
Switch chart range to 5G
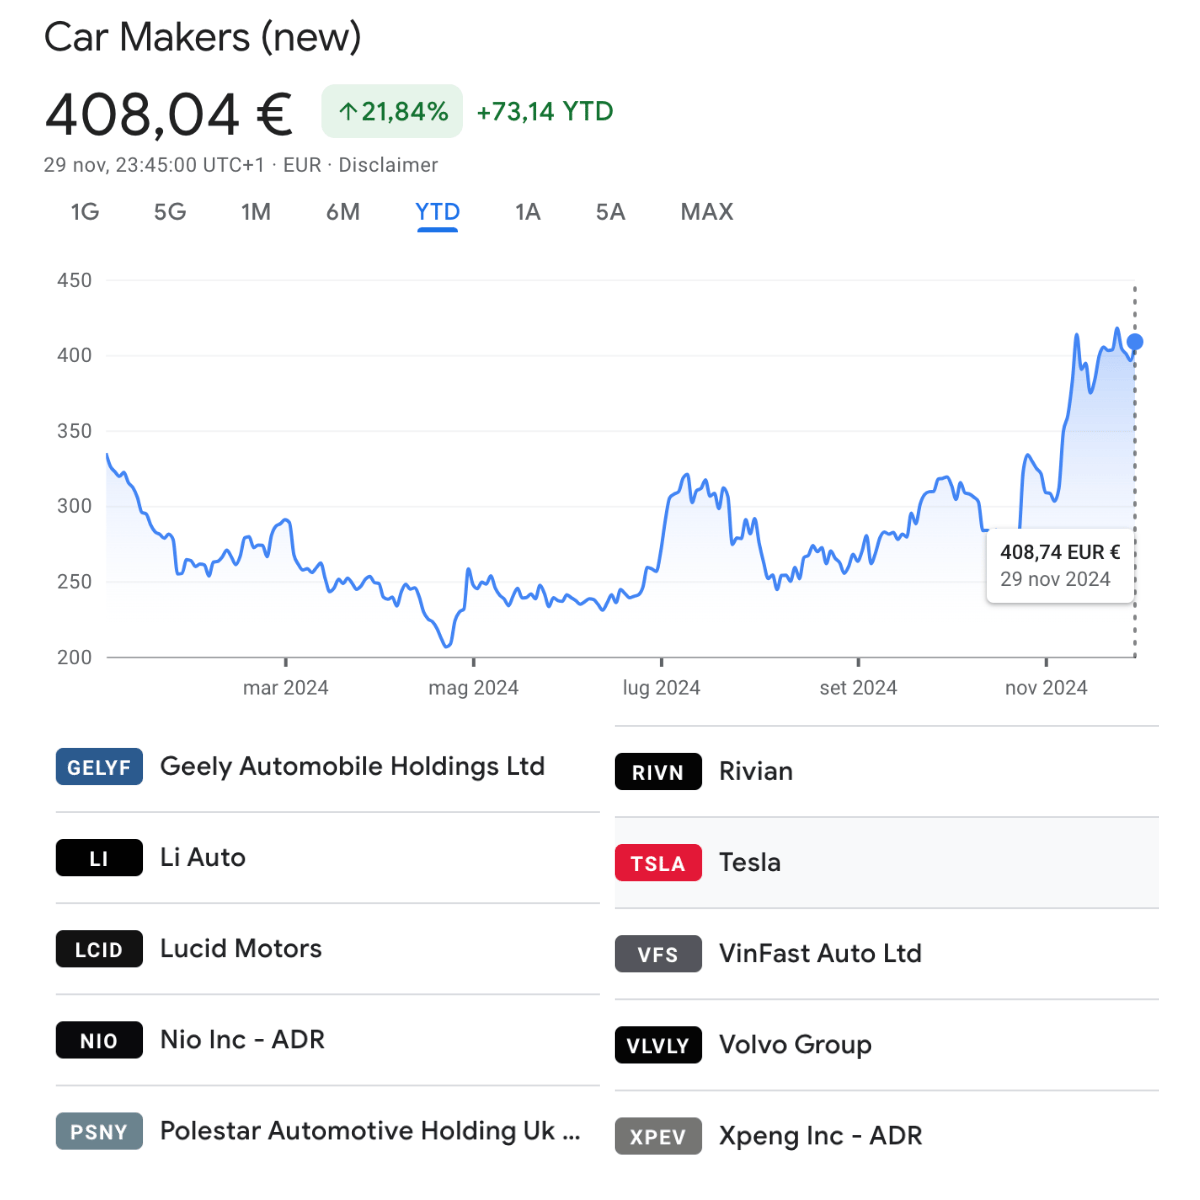[170, 212]
